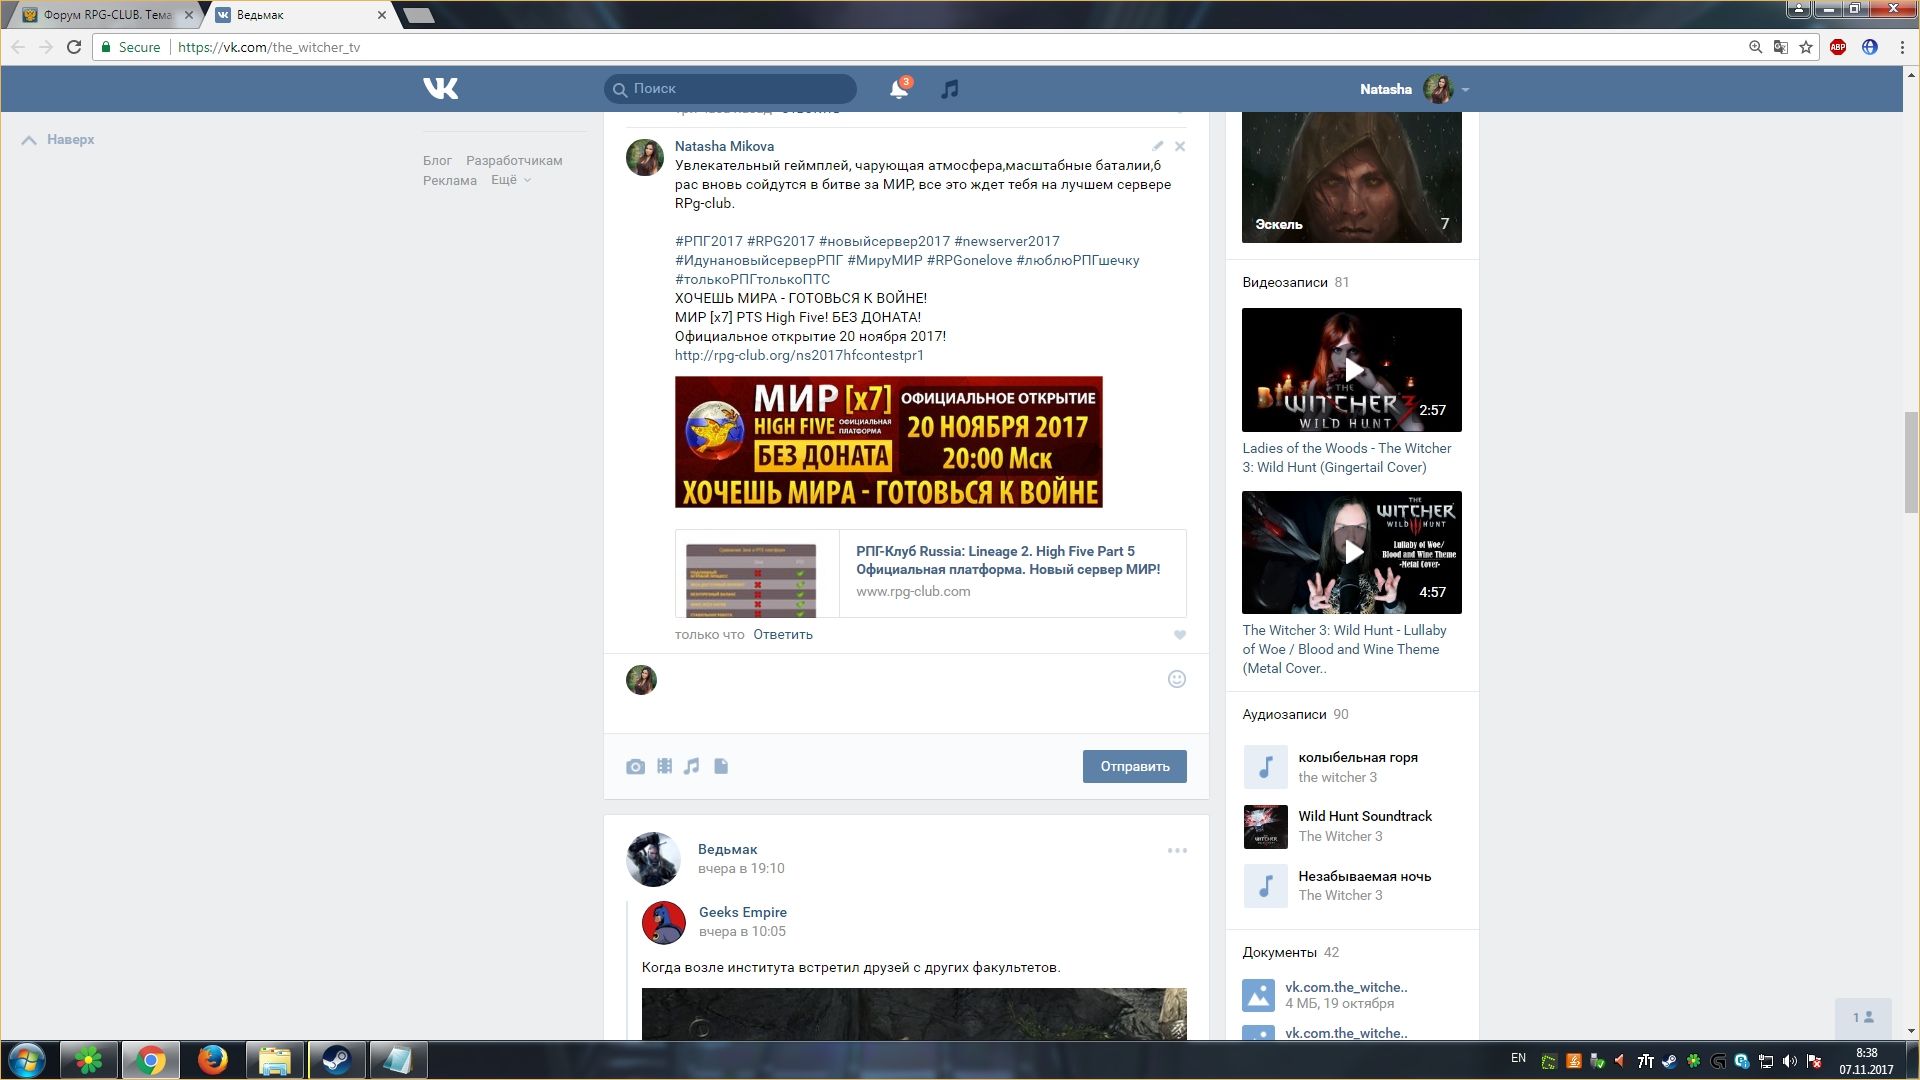Switch to Форум RPG-CLUB browser tab

(x=107, y=15)
